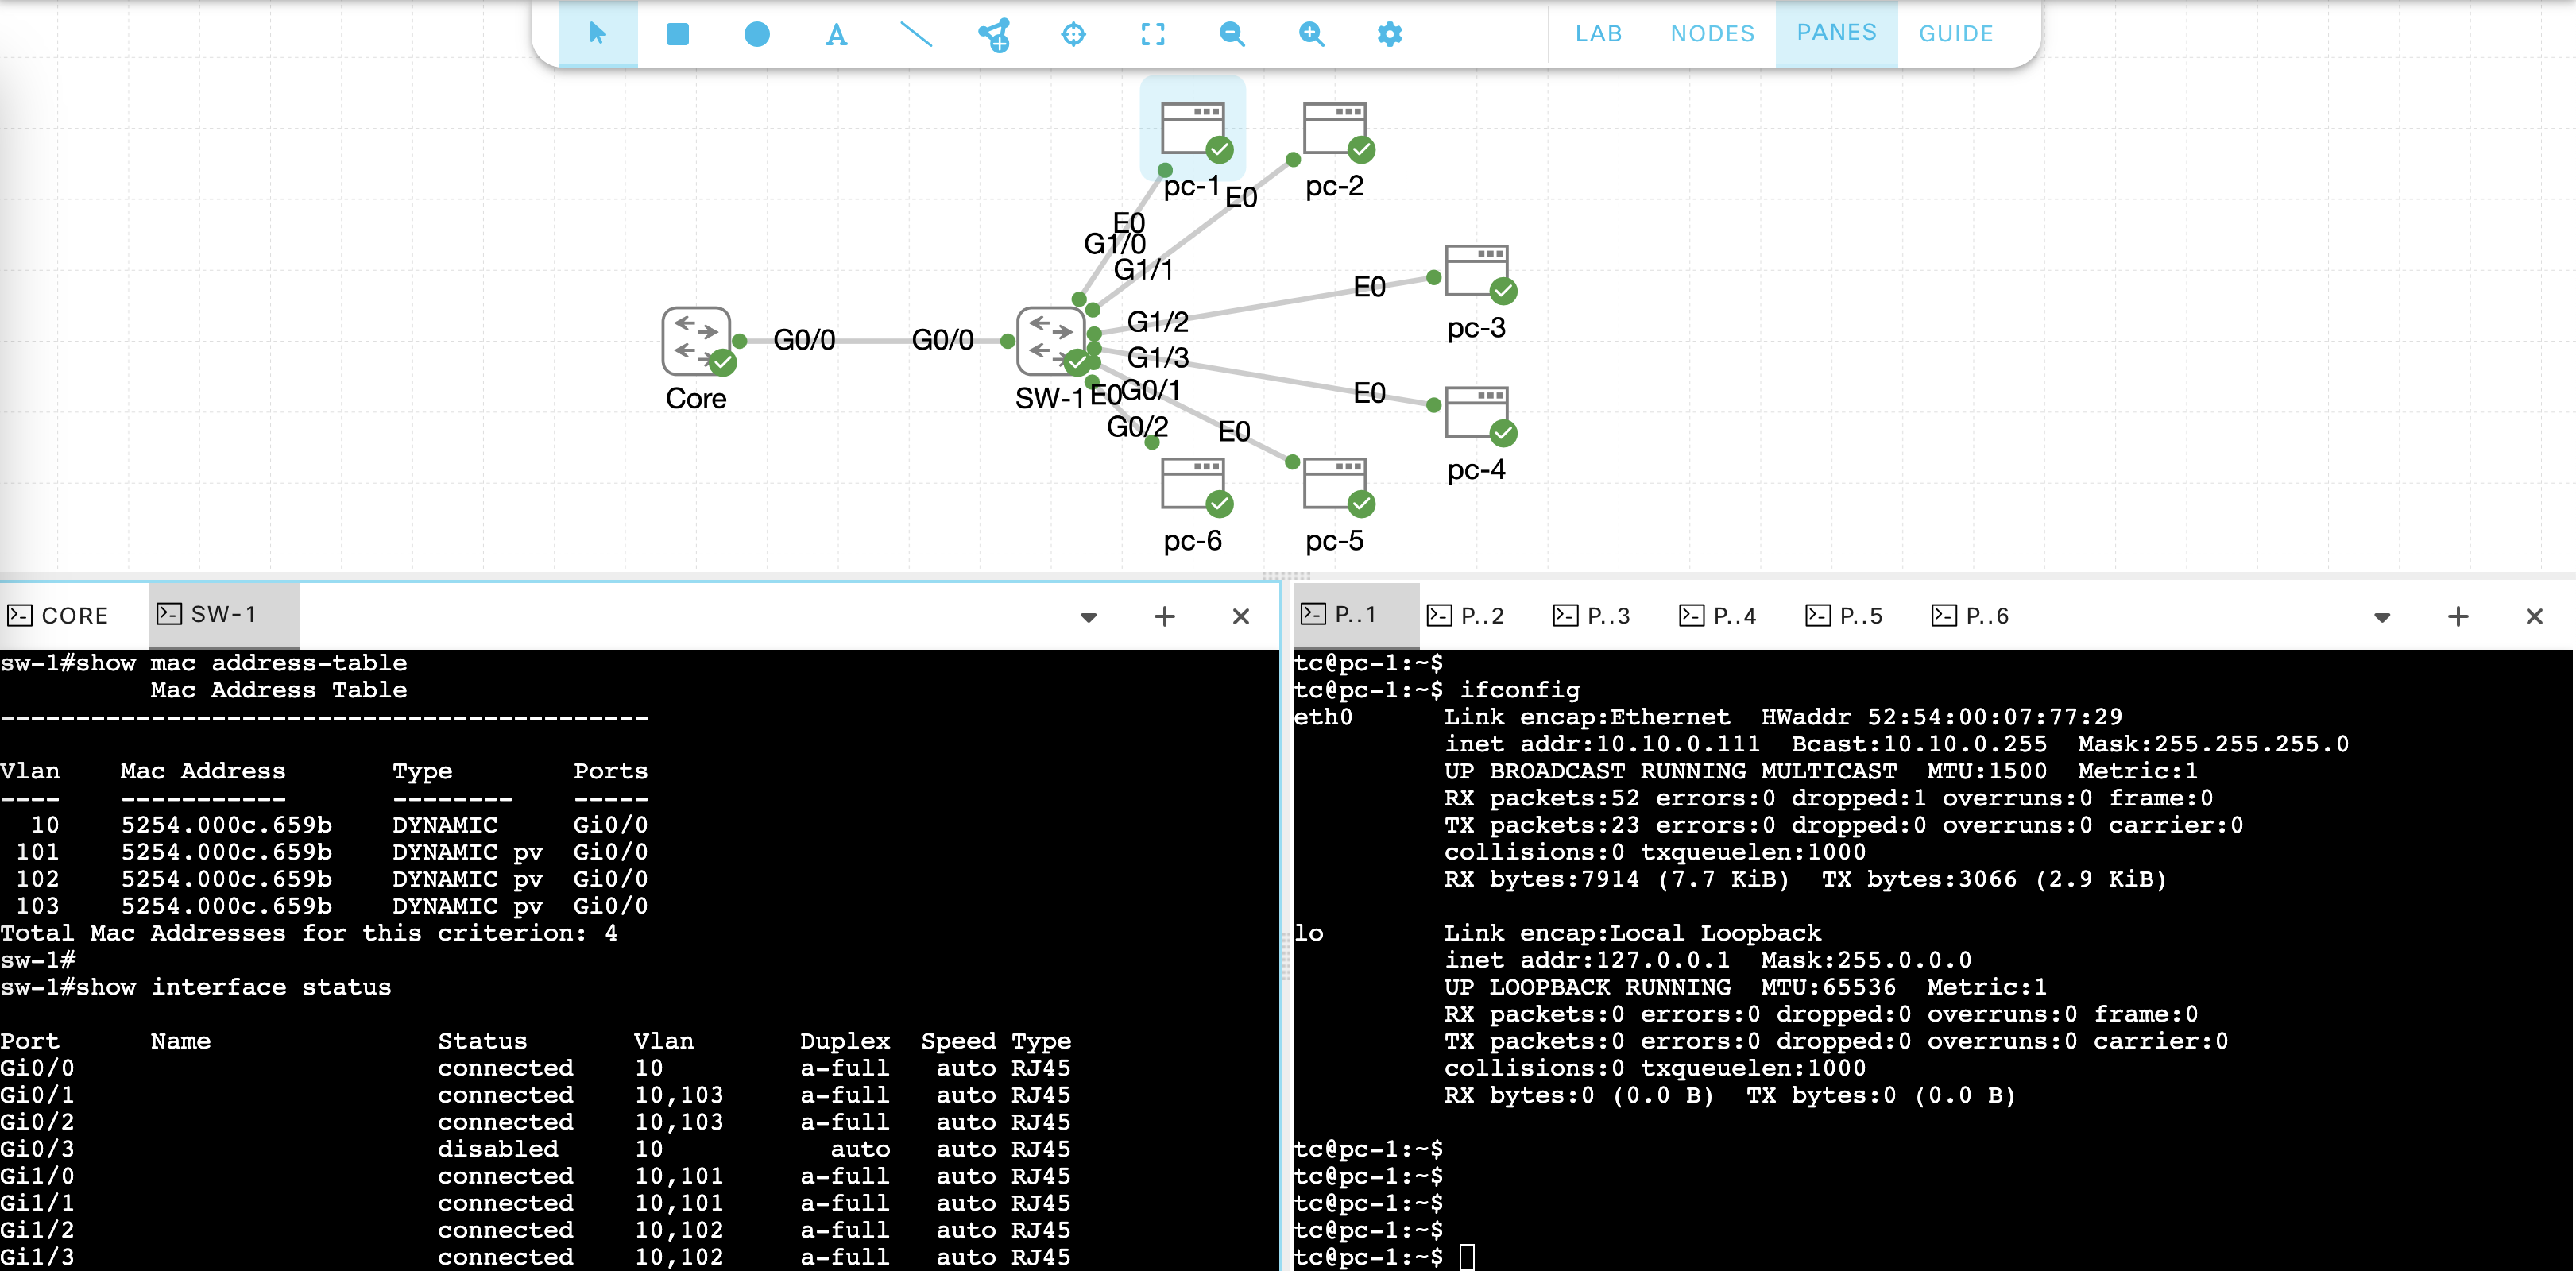The image size is (2576, 1271).
Task: Choose the rectangle annotation tool
Action: 677,34
